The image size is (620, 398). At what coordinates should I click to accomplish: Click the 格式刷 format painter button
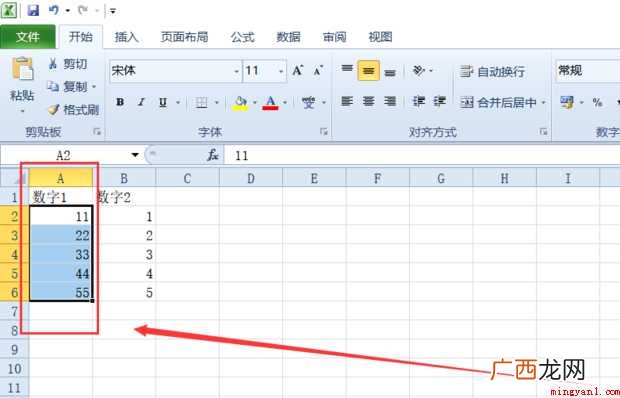(73, 109)
